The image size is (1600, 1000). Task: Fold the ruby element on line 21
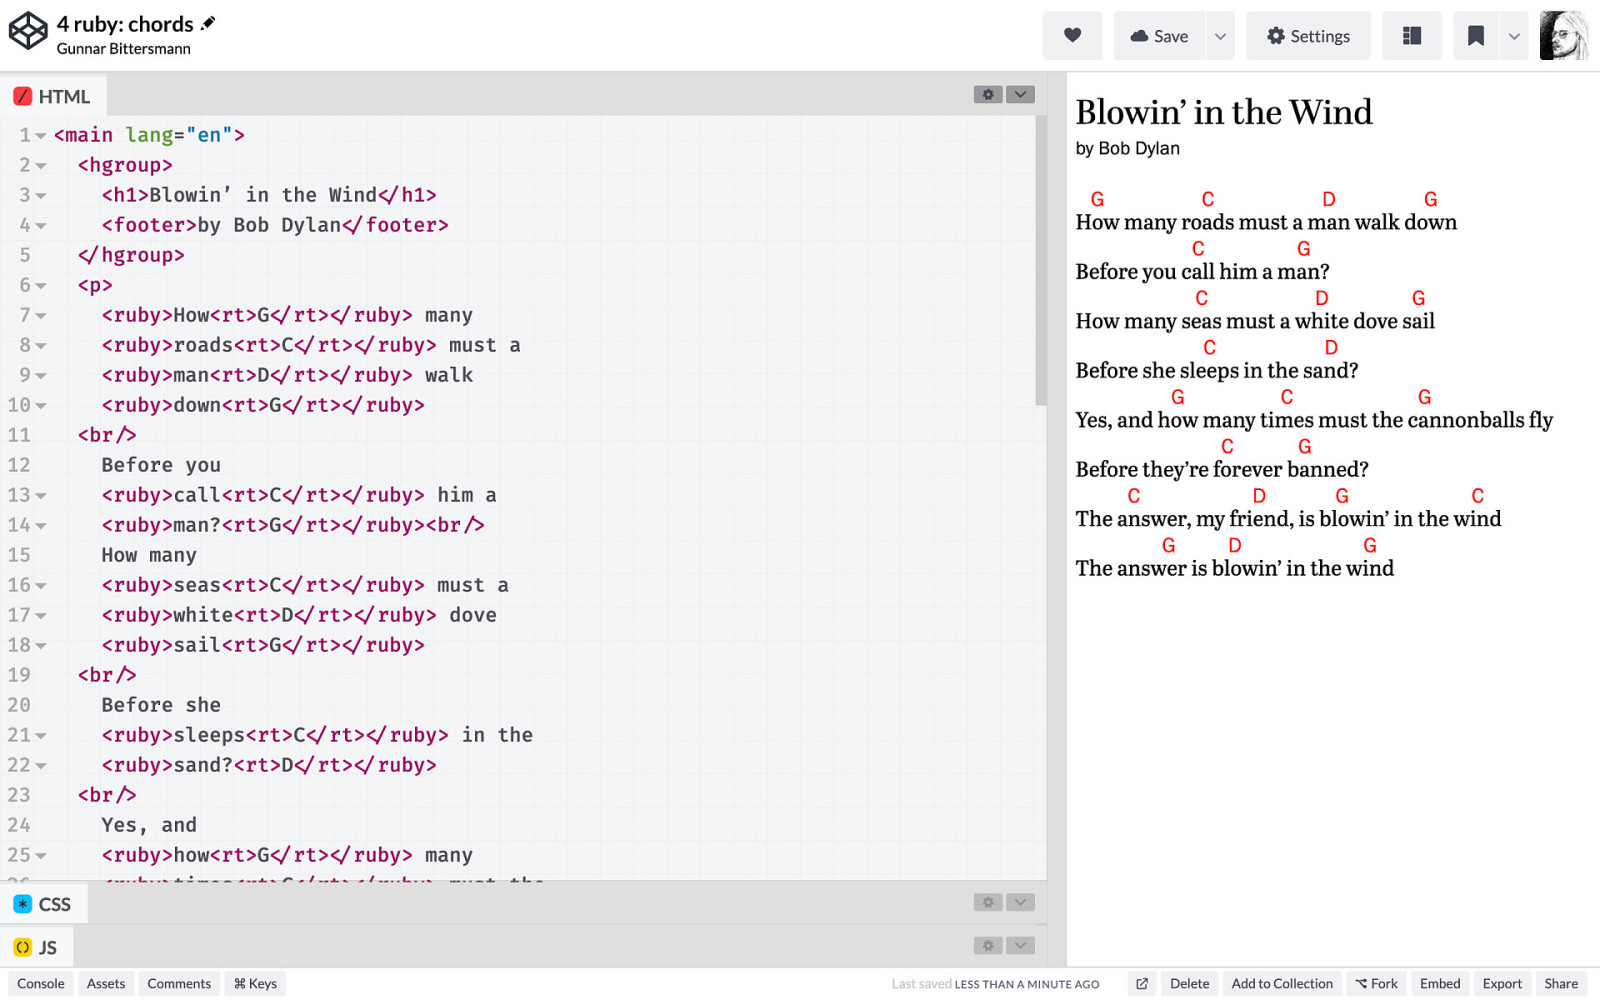[41, 736]
